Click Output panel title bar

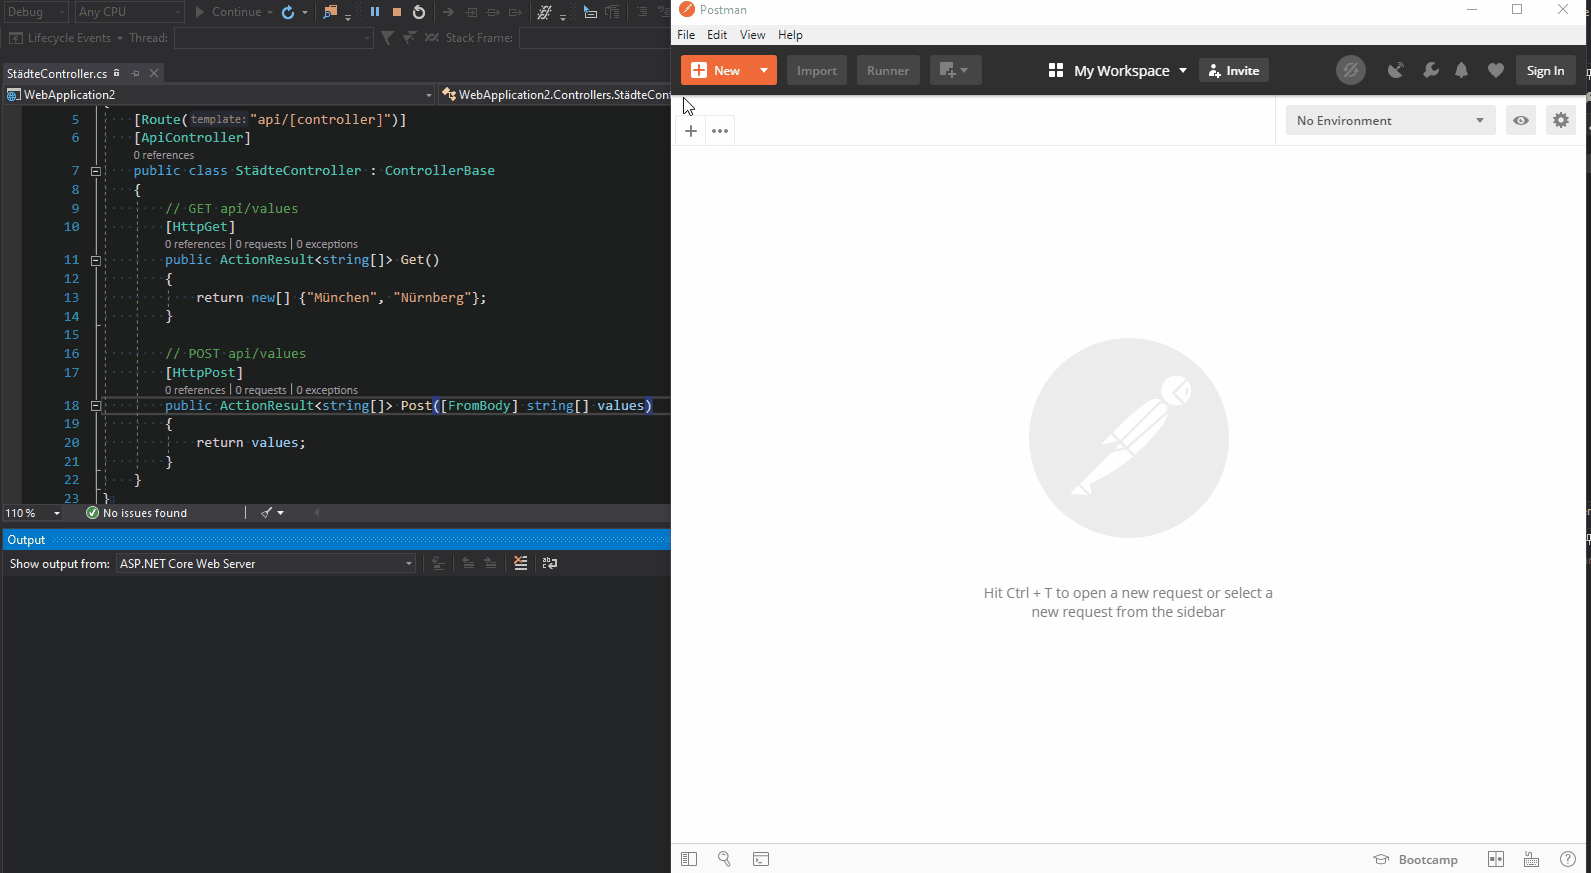pos(336,540)
